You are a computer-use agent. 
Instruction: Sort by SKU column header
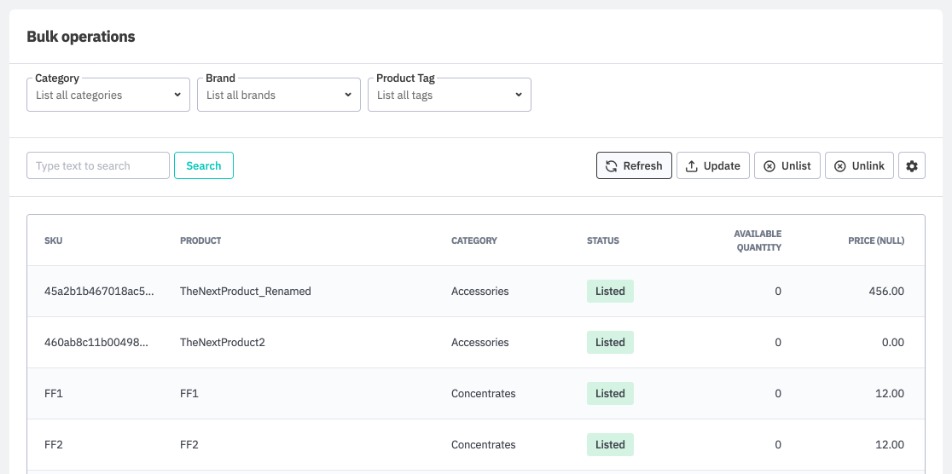(54, 241)
